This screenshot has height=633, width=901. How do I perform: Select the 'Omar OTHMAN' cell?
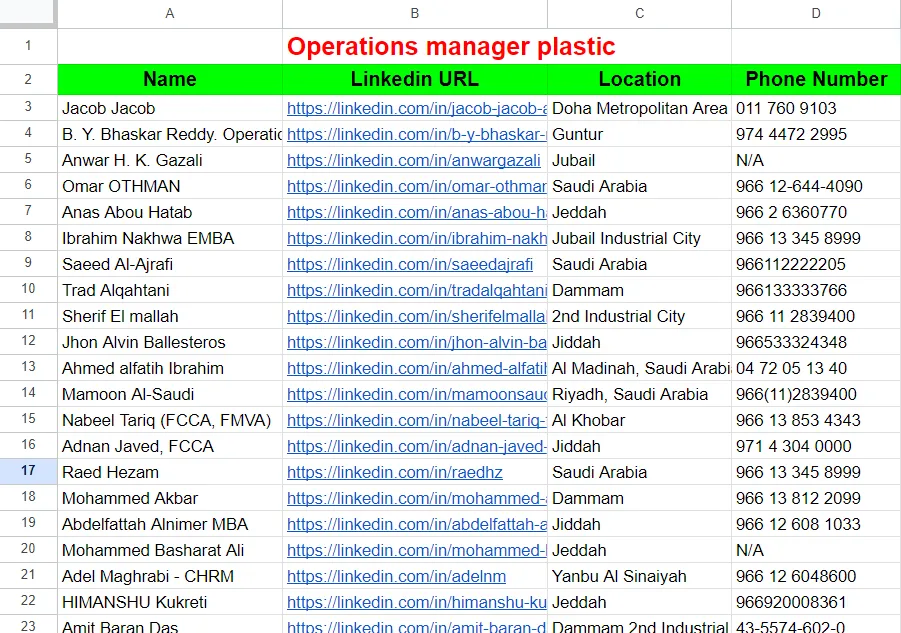pos(170,186)
